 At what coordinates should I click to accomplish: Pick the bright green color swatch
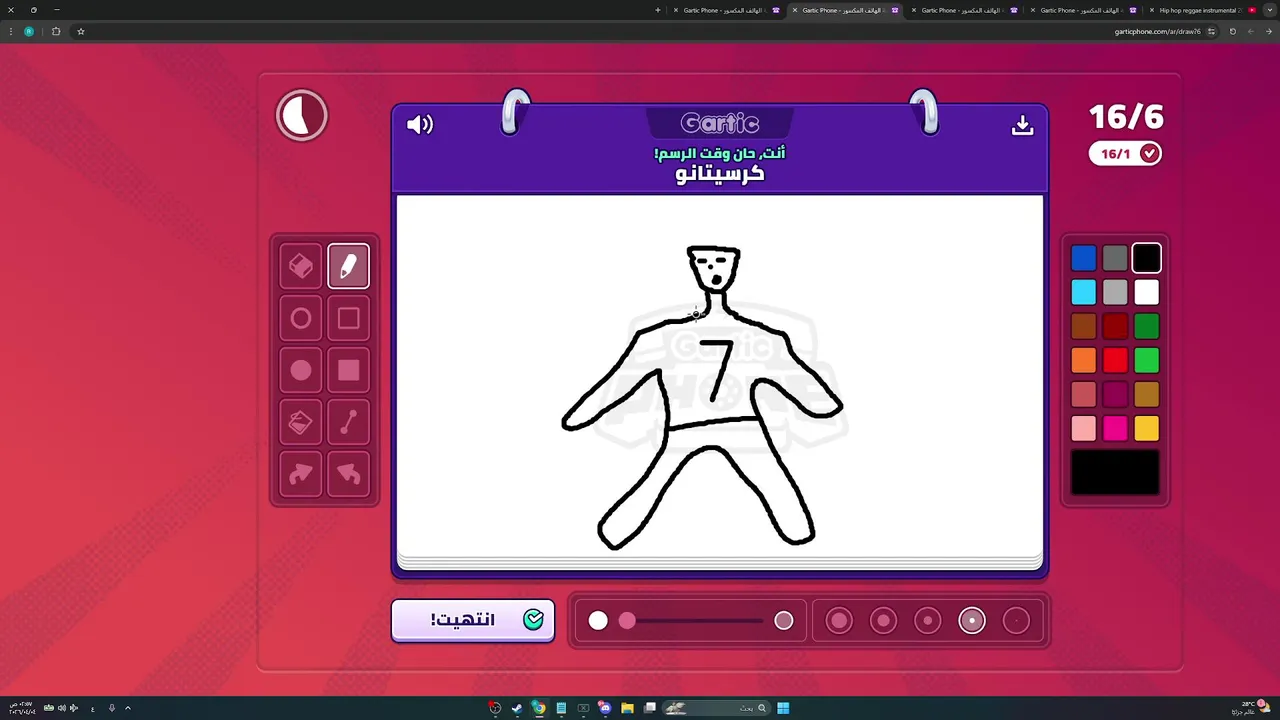click(1147, 360)
